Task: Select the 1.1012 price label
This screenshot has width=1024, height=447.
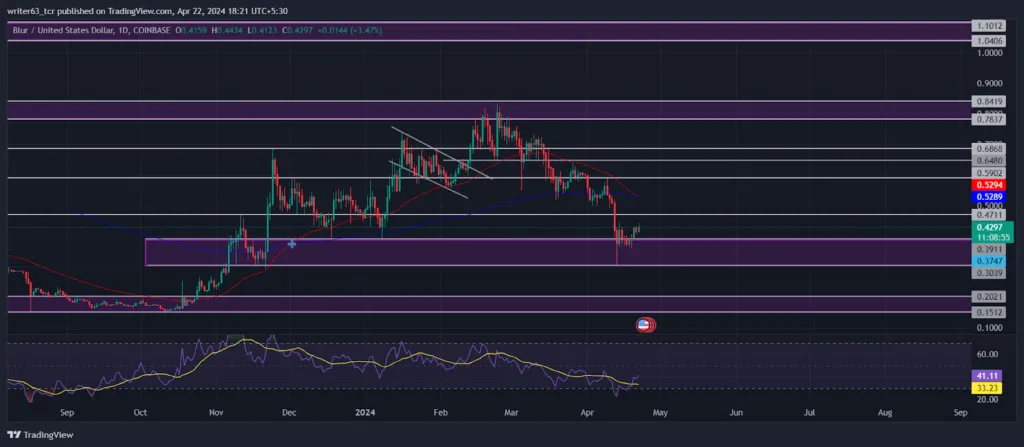Action: coord(987,26)
